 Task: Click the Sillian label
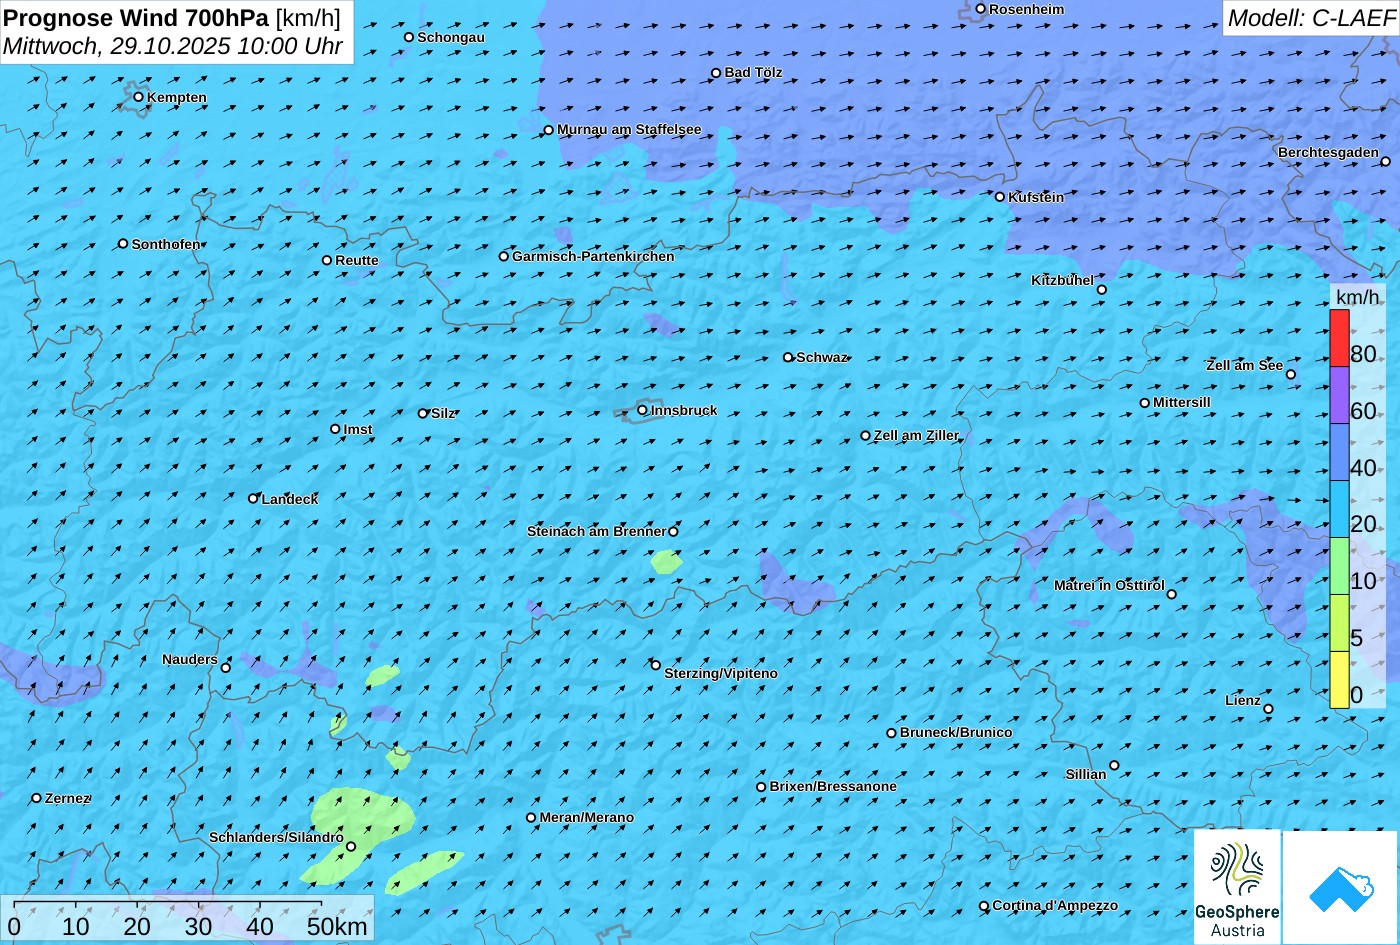point(1086,774)
